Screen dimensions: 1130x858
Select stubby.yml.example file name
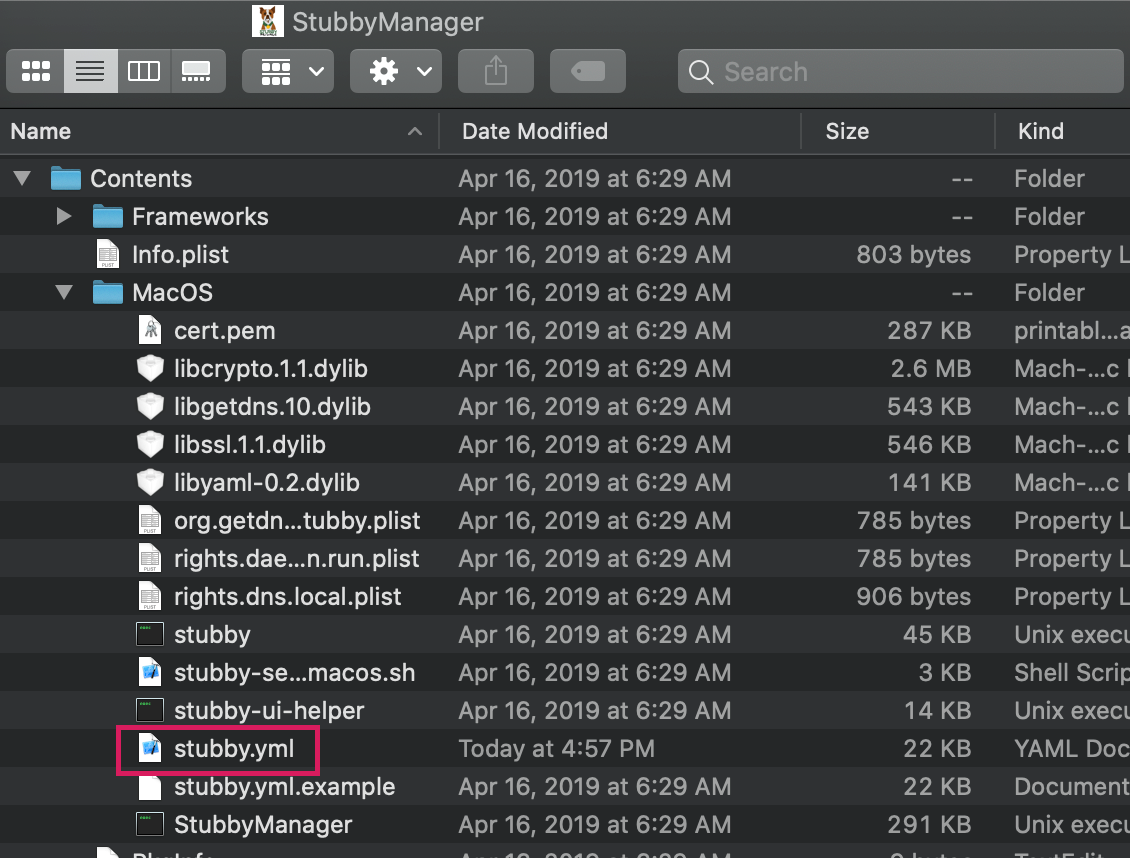click(x=285, y=787)
